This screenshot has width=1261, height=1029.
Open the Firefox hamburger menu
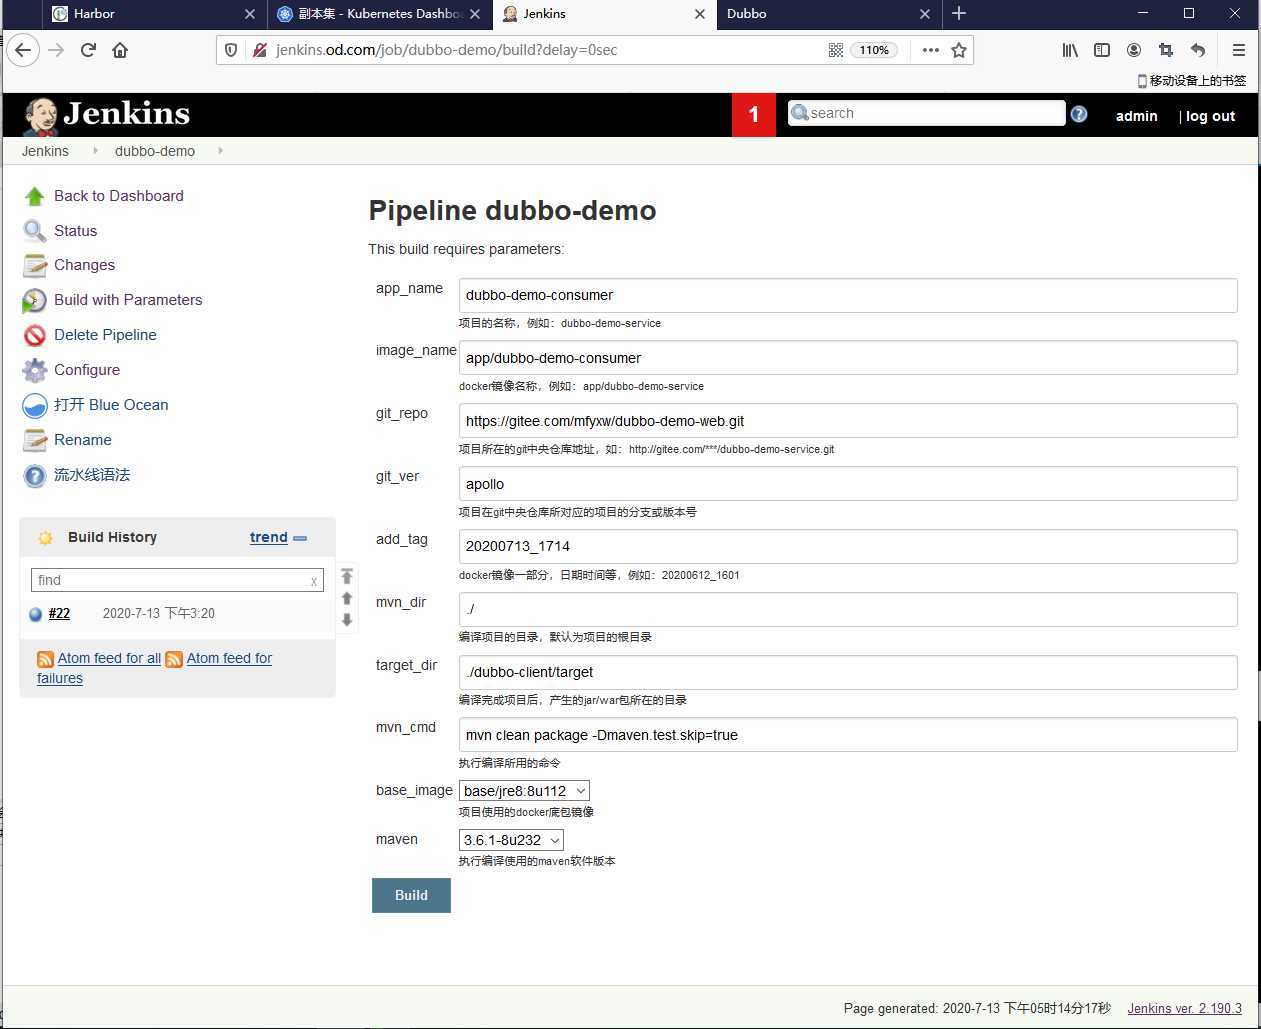coord(1238,50)
